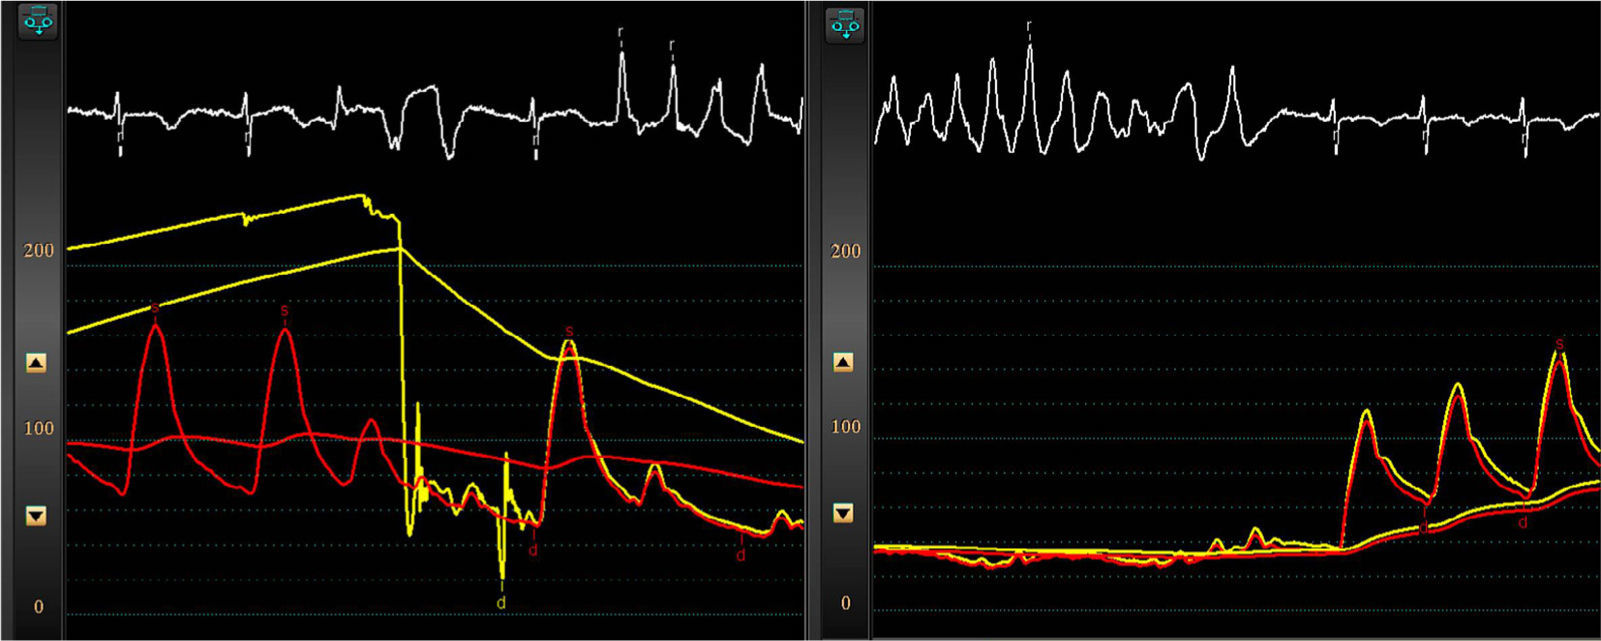Click the rightmost red 'd' marker in left panel

[x=741, y=554]
